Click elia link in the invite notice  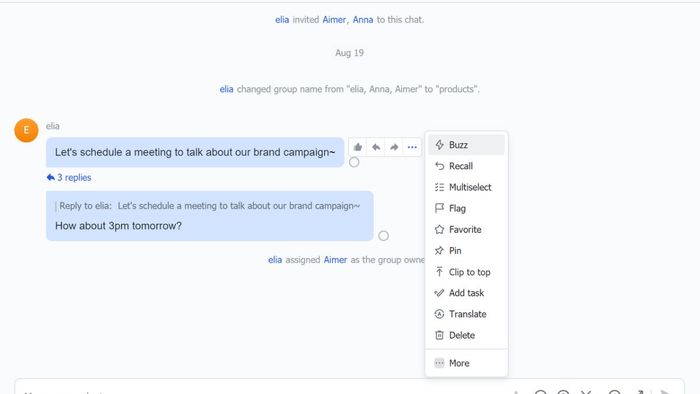282,20
